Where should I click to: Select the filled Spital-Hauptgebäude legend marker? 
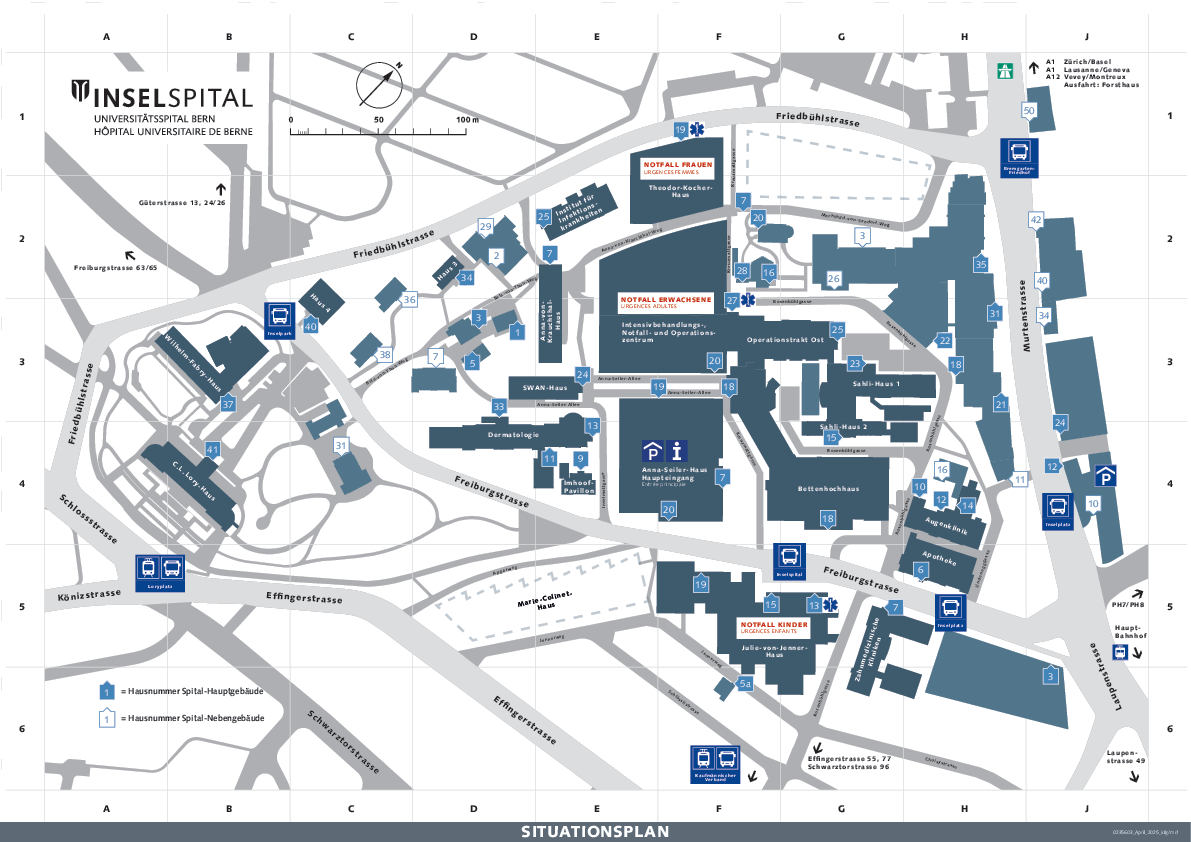[x=107, y=692]
